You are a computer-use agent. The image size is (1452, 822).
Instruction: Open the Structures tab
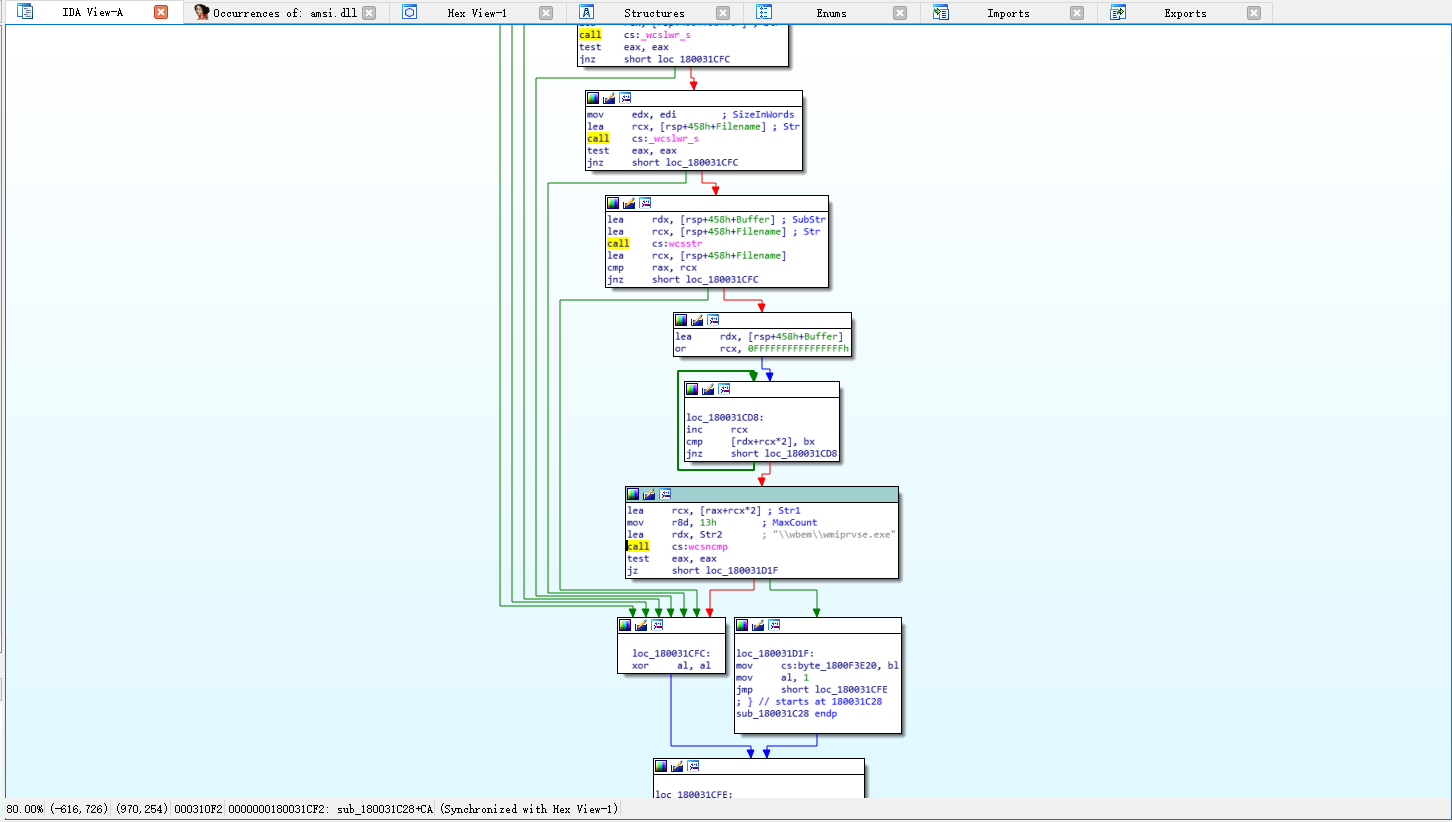(x=654, y=13)
